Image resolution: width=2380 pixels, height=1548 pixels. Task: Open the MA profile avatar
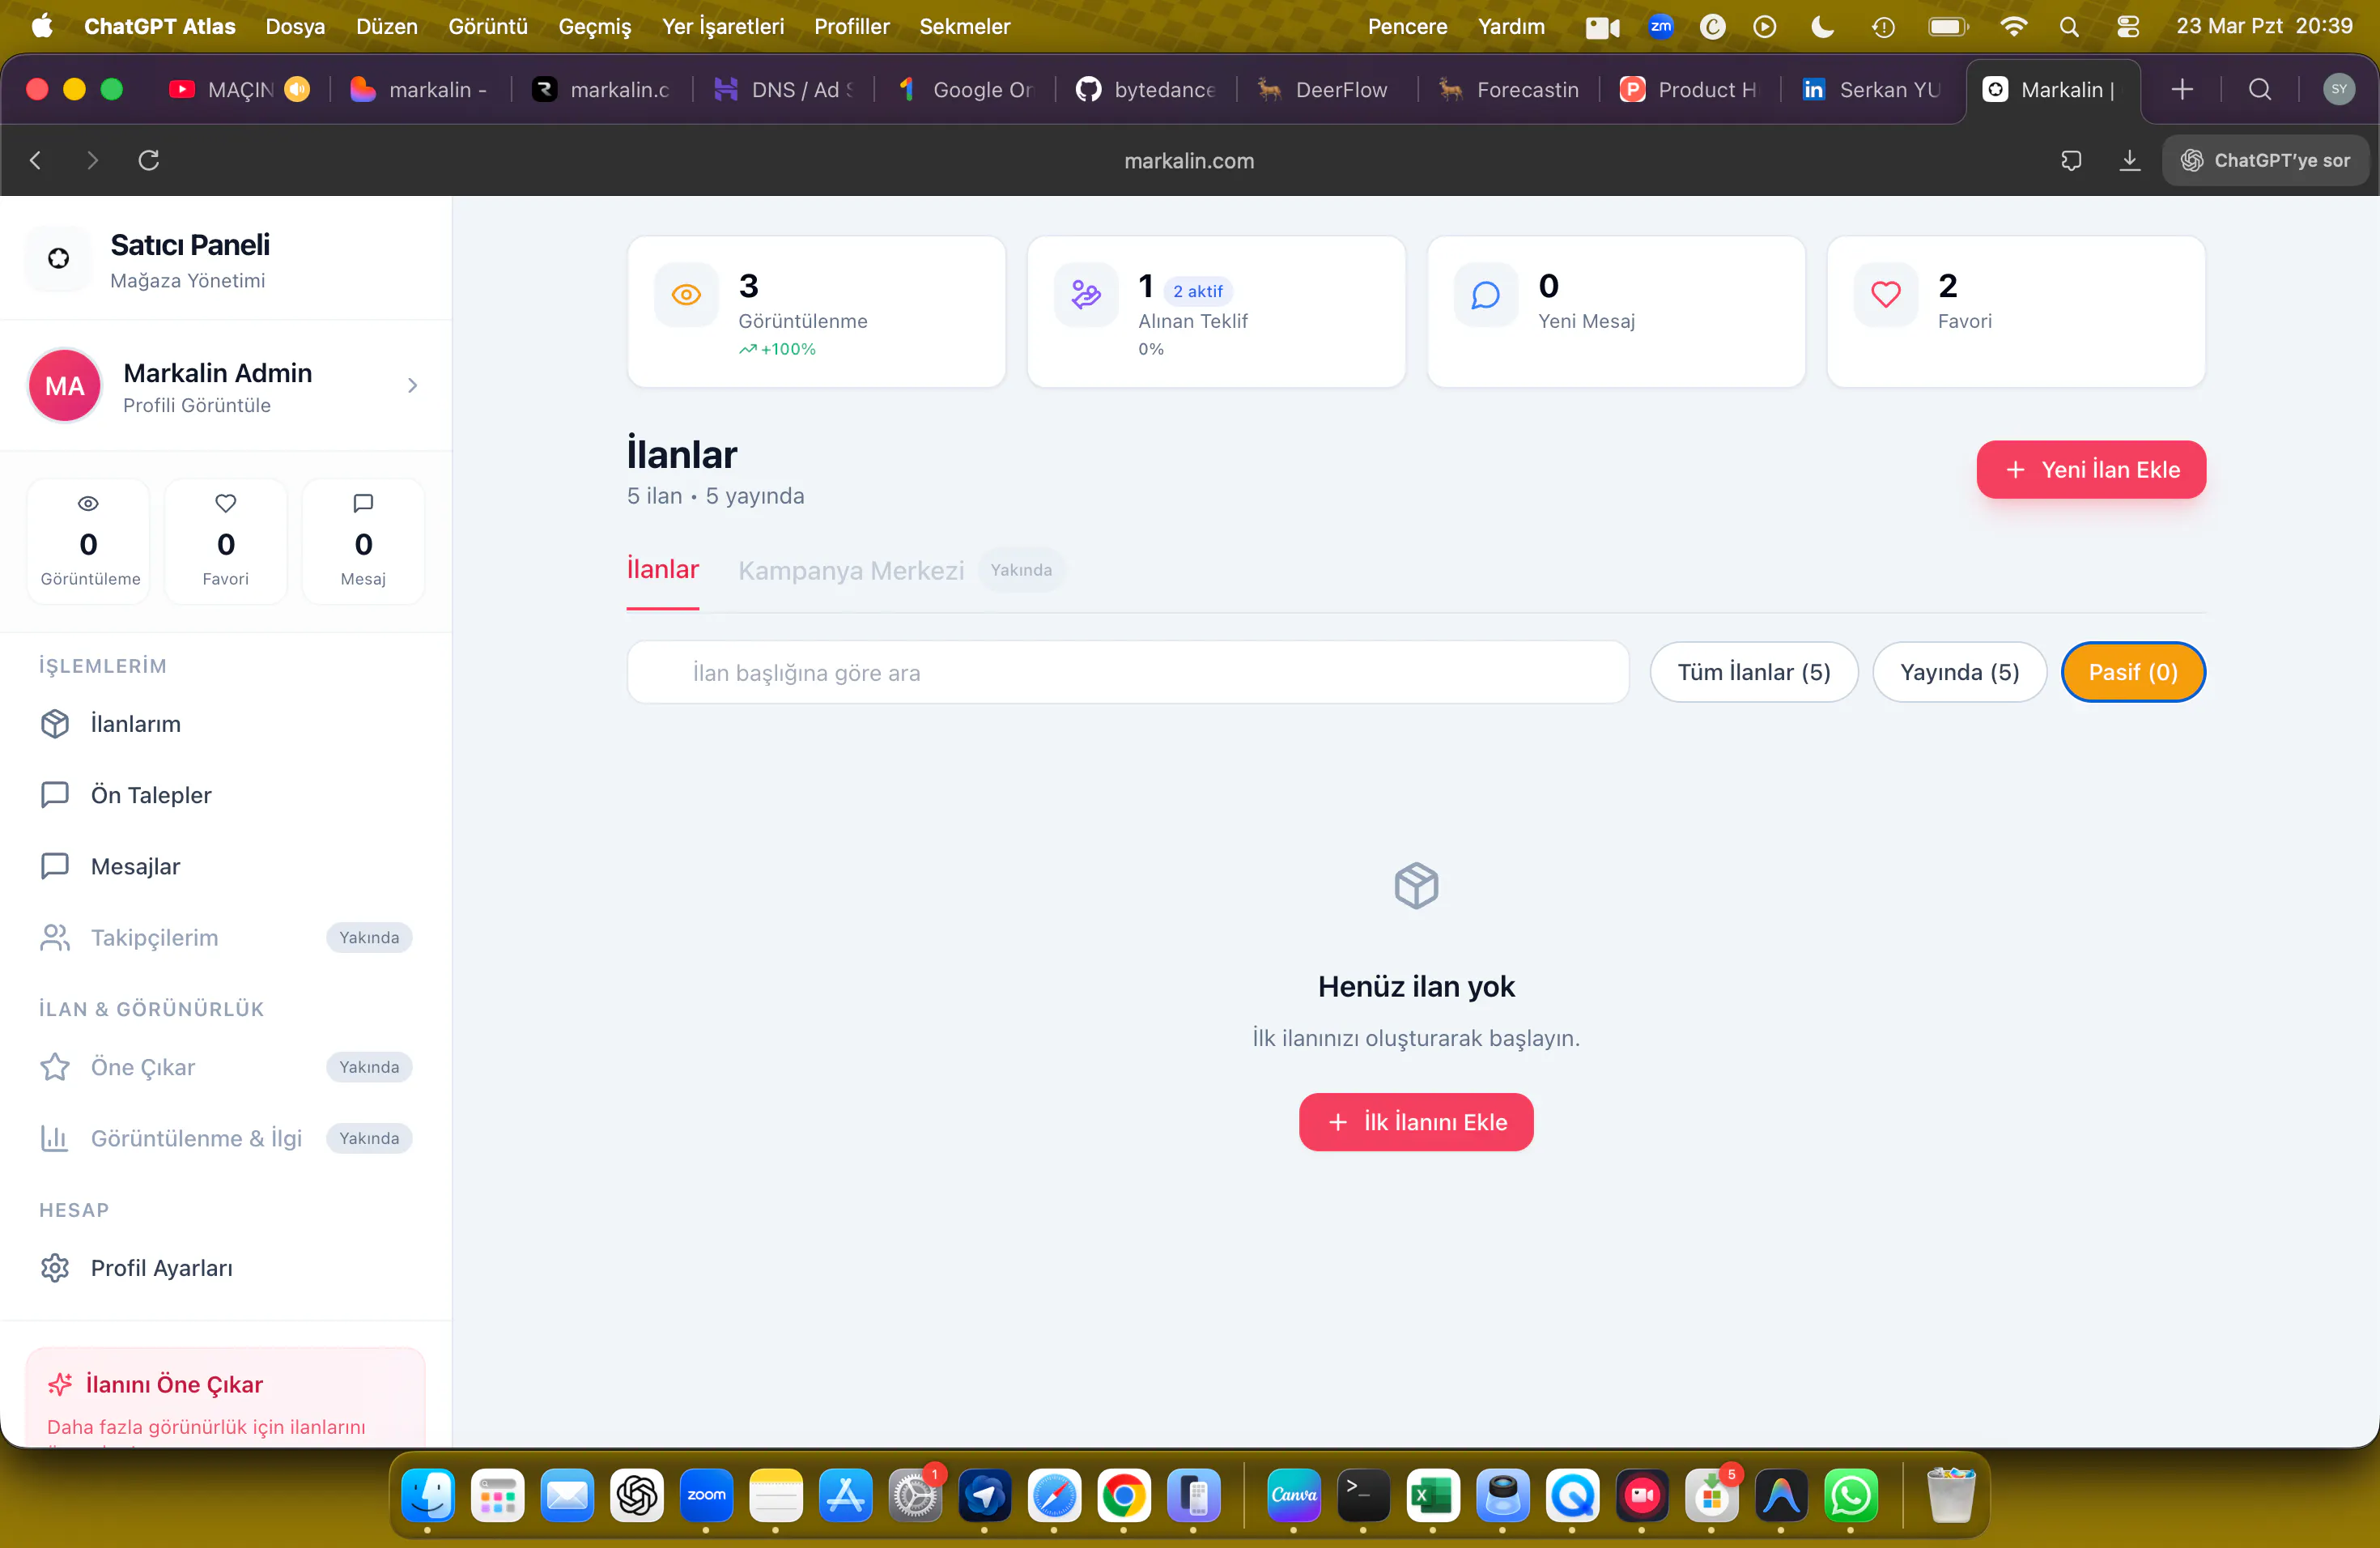65,386
